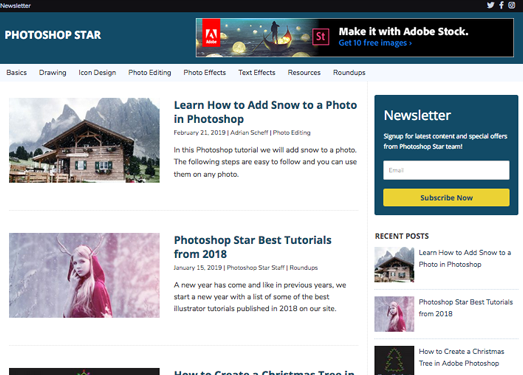Open the Basics menu item
Viewport: 523px width, 375px height.
click(x=16, y=72)
